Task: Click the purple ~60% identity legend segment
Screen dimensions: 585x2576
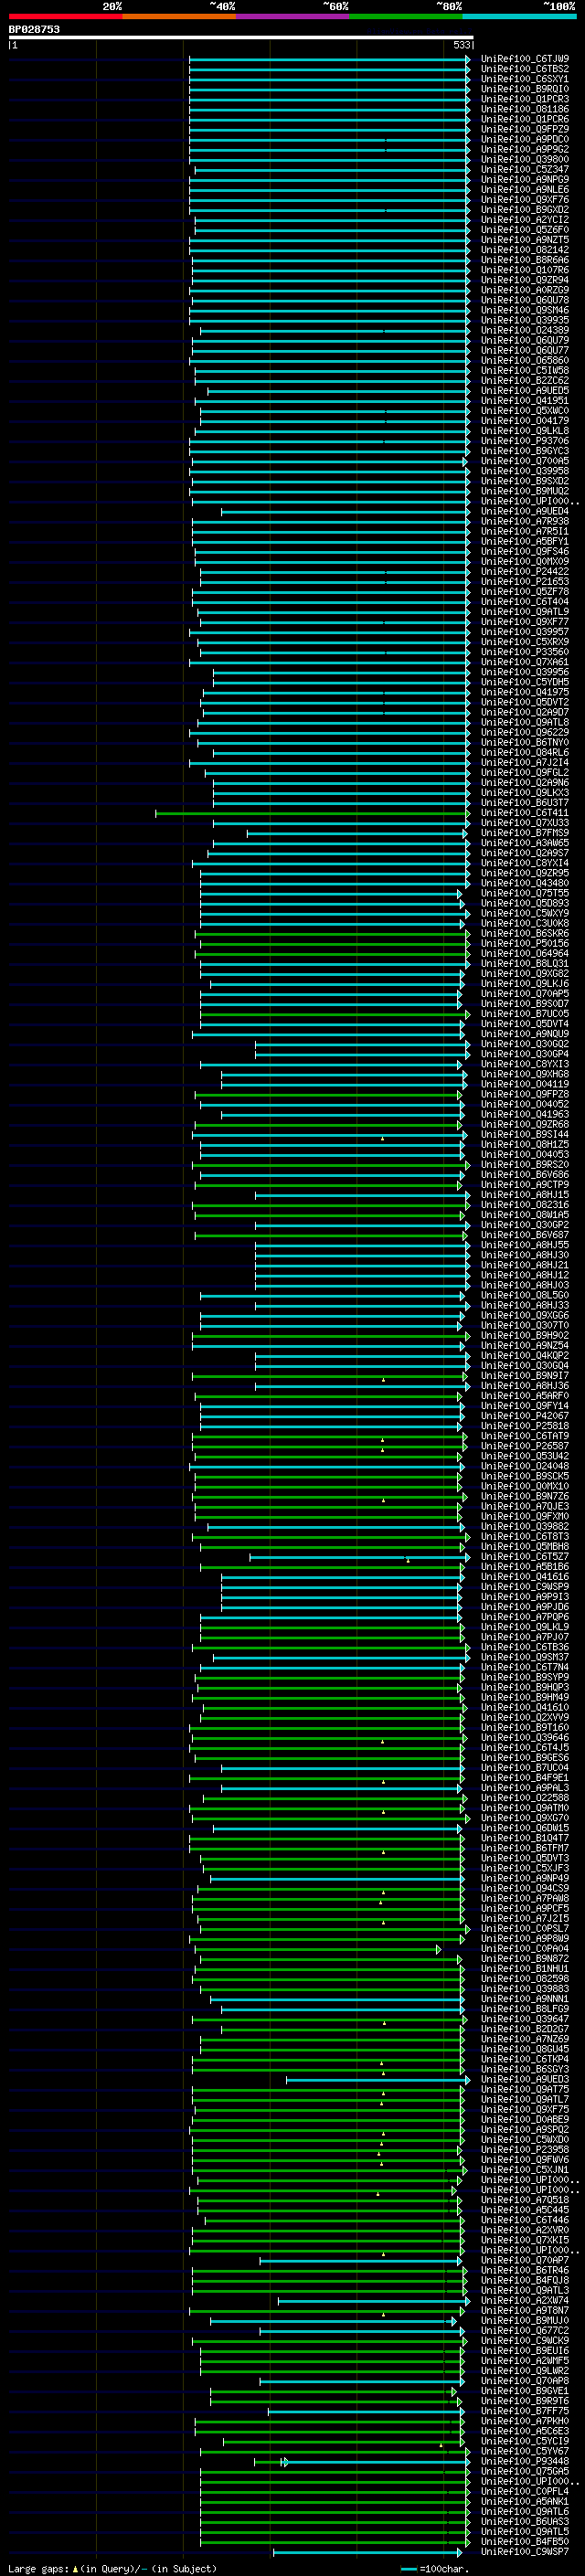Action: point(292,16)
